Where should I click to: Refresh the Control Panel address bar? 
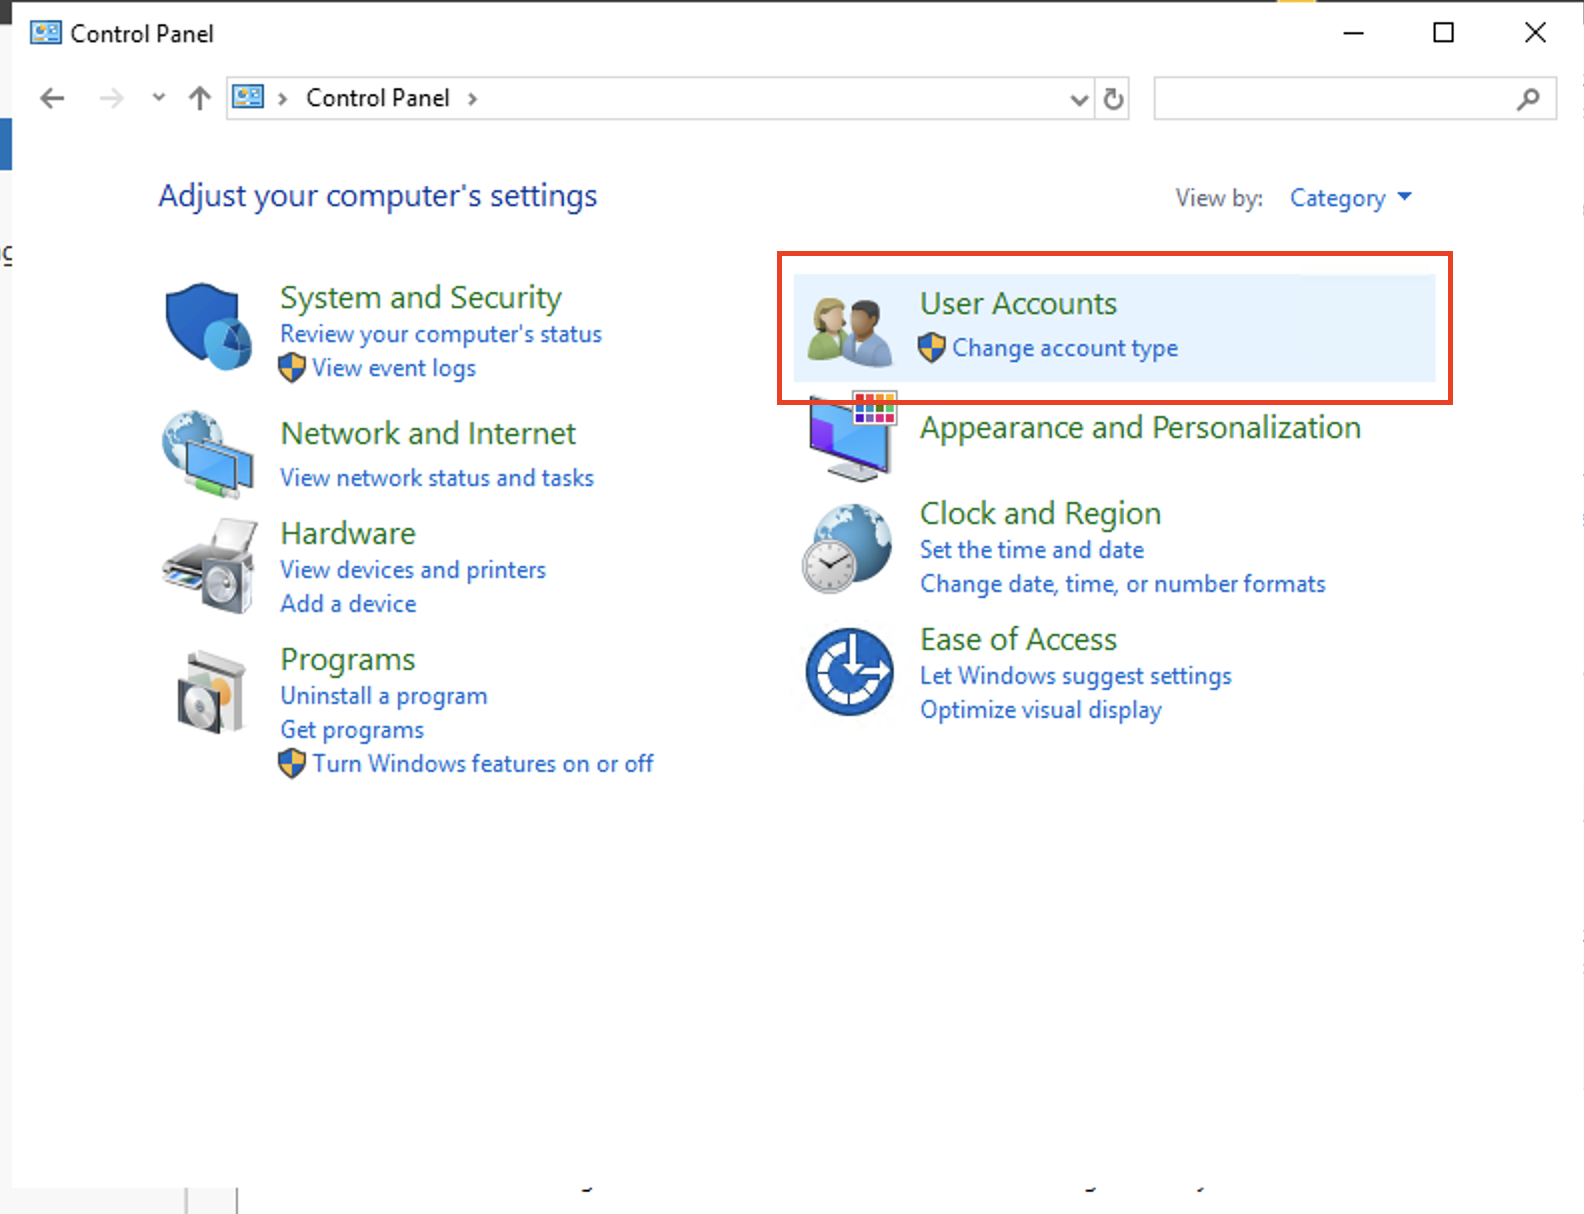click(x=1113, y=99)
